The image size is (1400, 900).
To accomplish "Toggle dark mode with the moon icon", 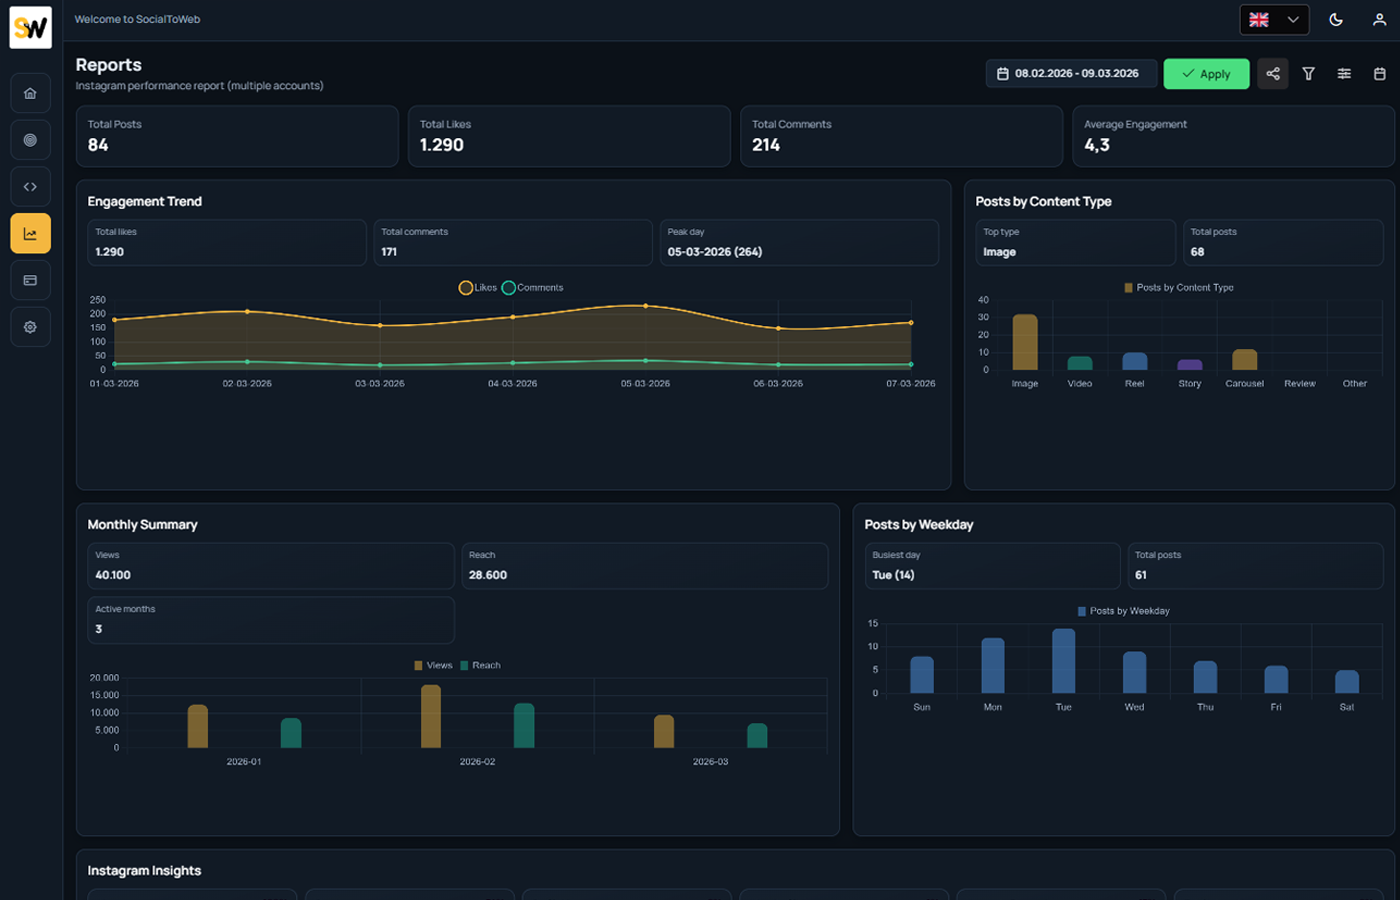I will (1336, 19).
